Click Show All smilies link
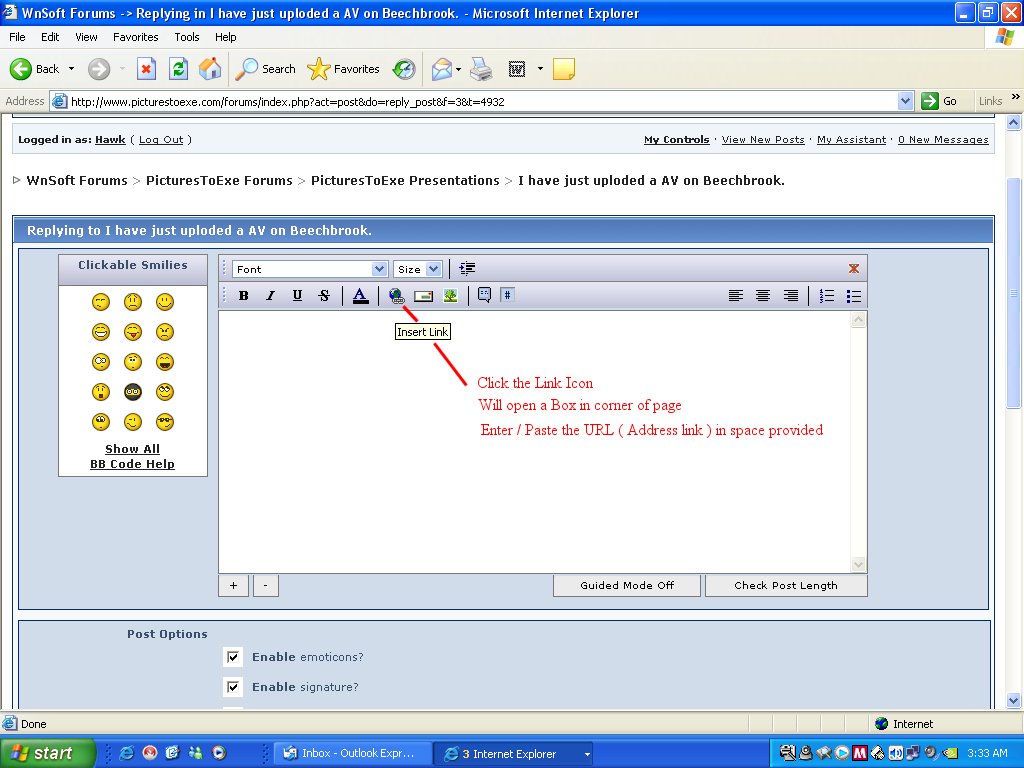This screenshot has width=1024, height=768. [133, 449]
